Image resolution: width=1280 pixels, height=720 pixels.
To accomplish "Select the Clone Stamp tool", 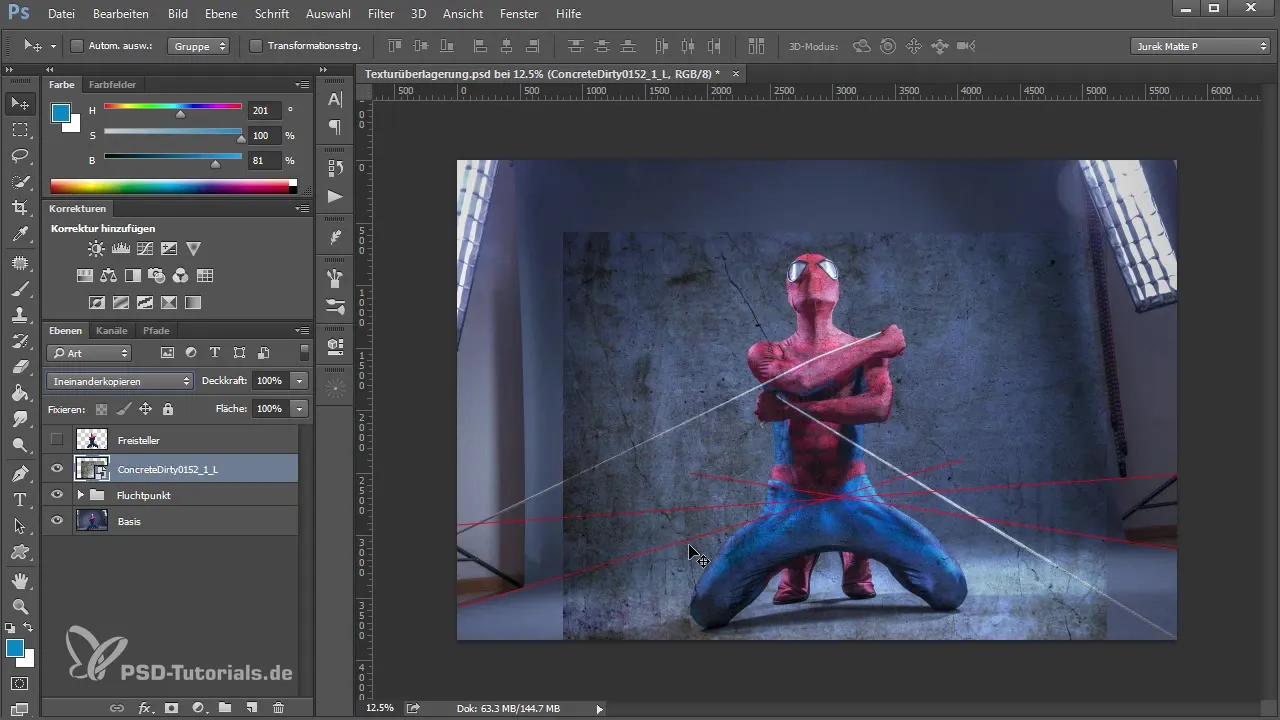I will [x=20, y=314].
